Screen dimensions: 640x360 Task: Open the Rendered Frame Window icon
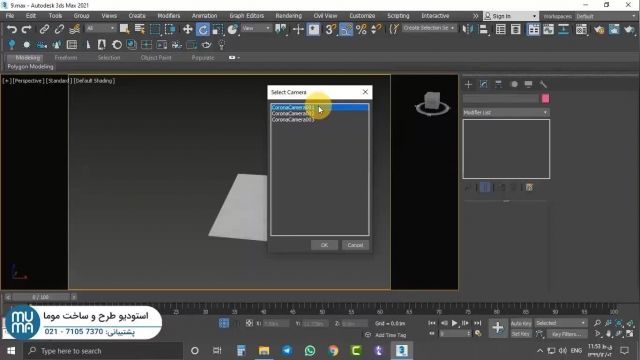[614, 29]
